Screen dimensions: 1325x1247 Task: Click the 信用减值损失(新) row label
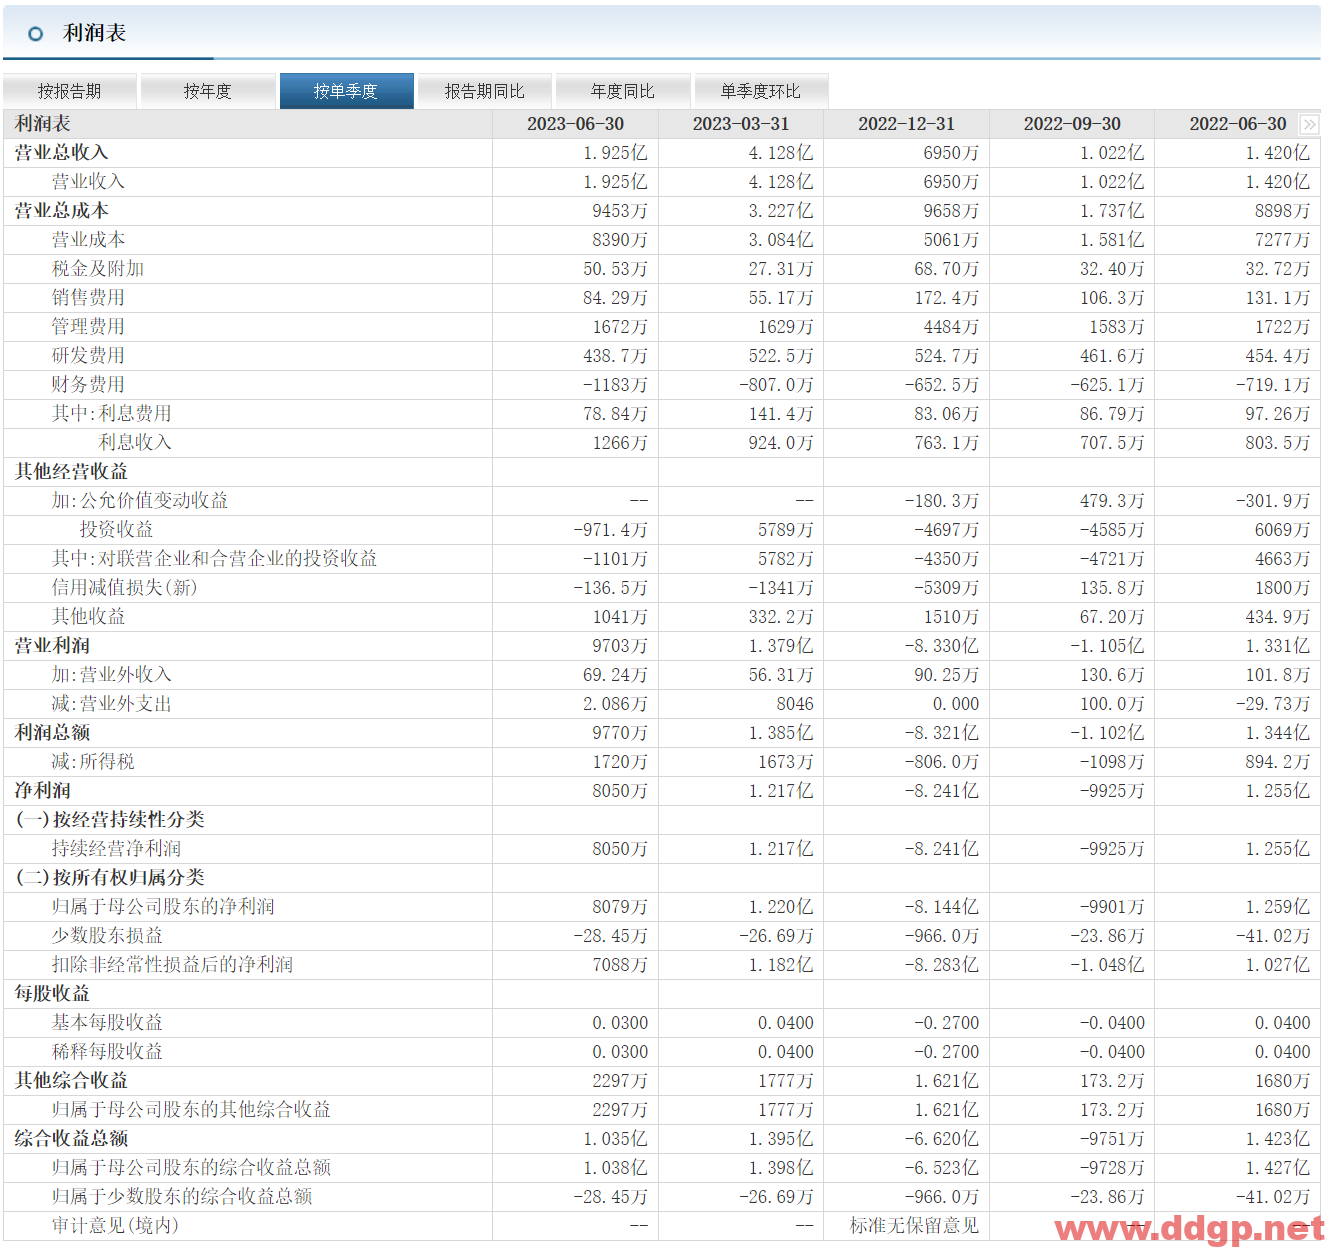[125, 588]
